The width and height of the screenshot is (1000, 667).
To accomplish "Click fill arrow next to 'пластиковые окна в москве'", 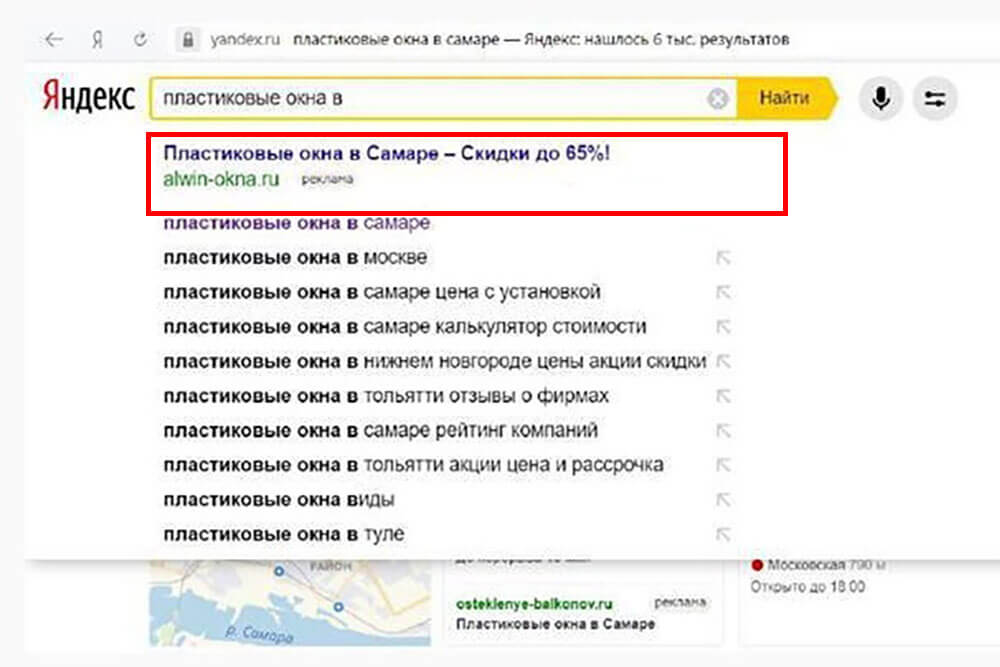I will pos(723,258).
